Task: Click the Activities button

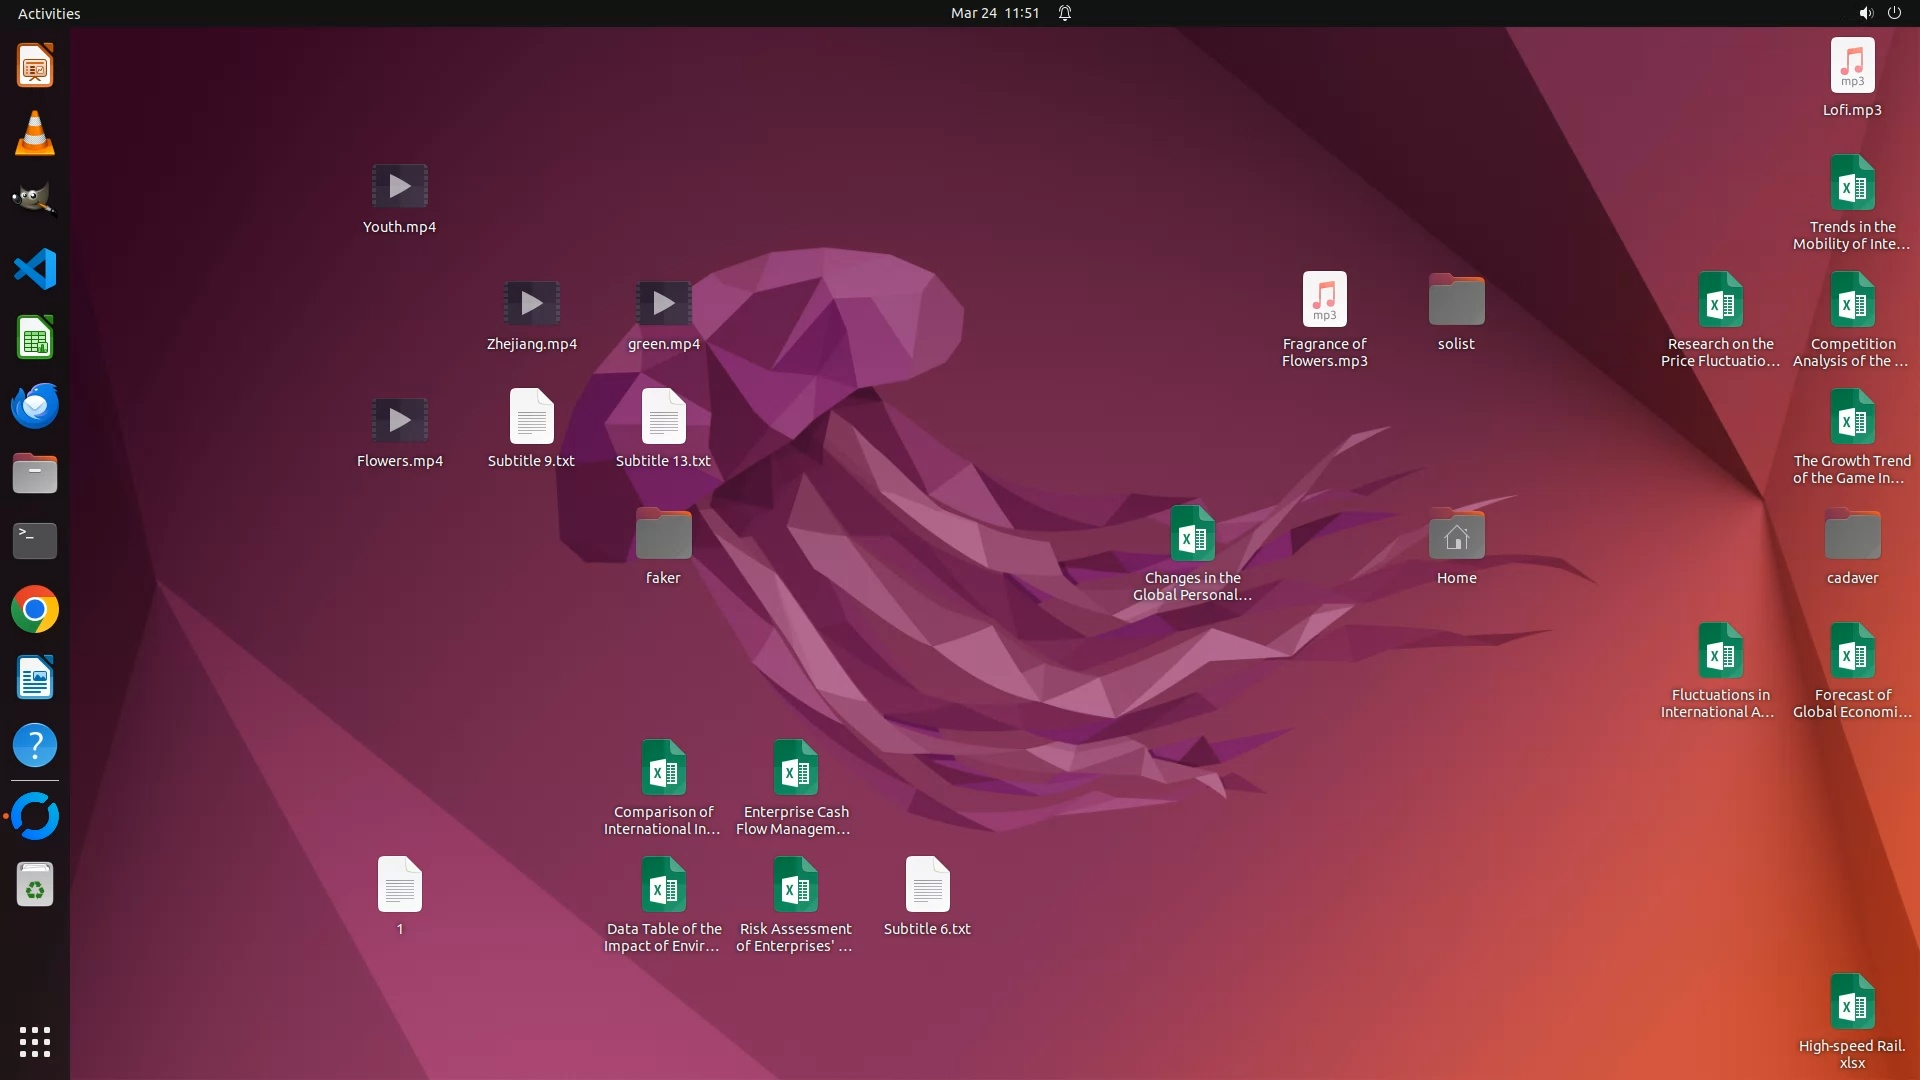Action: click(49, 13)
